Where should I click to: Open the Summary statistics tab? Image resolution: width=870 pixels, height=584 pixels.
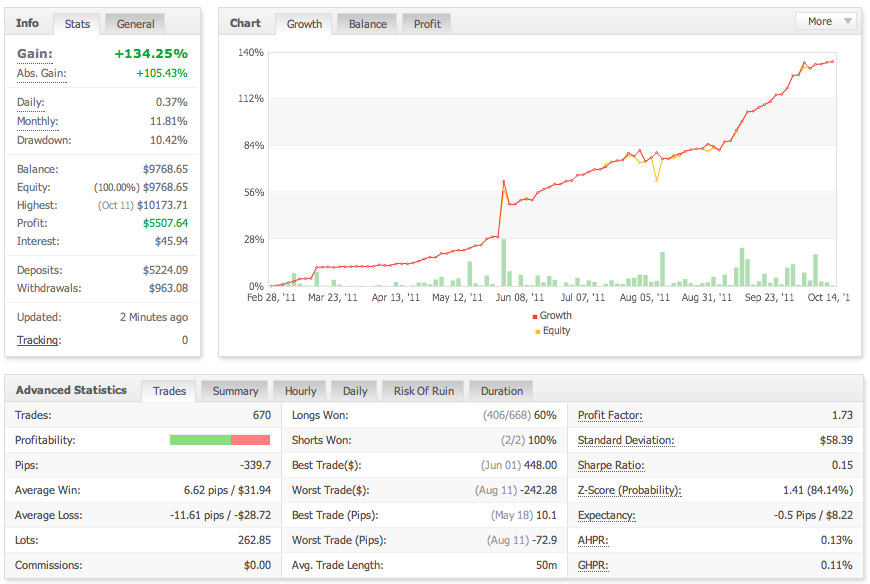(235, 391)
